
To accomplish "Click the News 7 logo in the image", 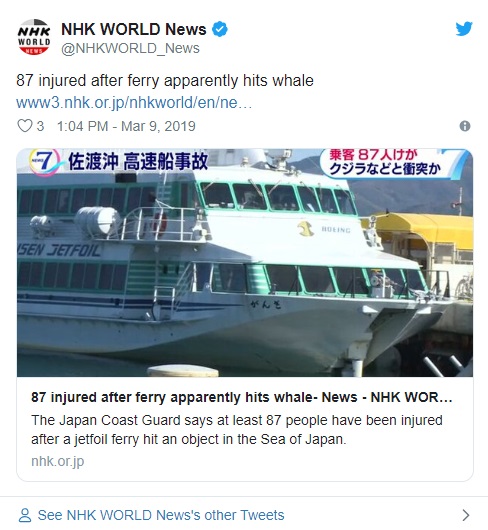I will [44, 162].
